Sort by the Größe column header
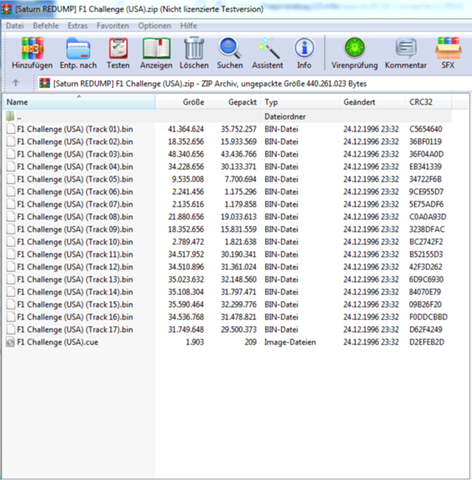This screenshot has width=472, height=480. click(181, 102)
